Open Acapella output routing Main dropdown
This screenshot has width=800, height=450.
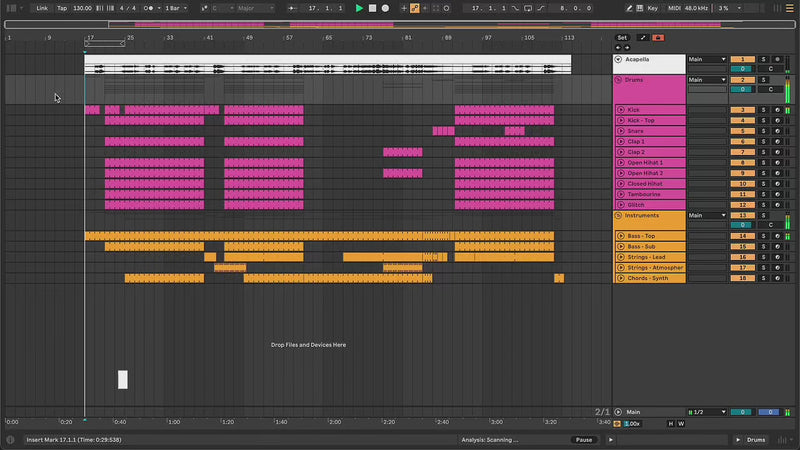coord(708,59)
